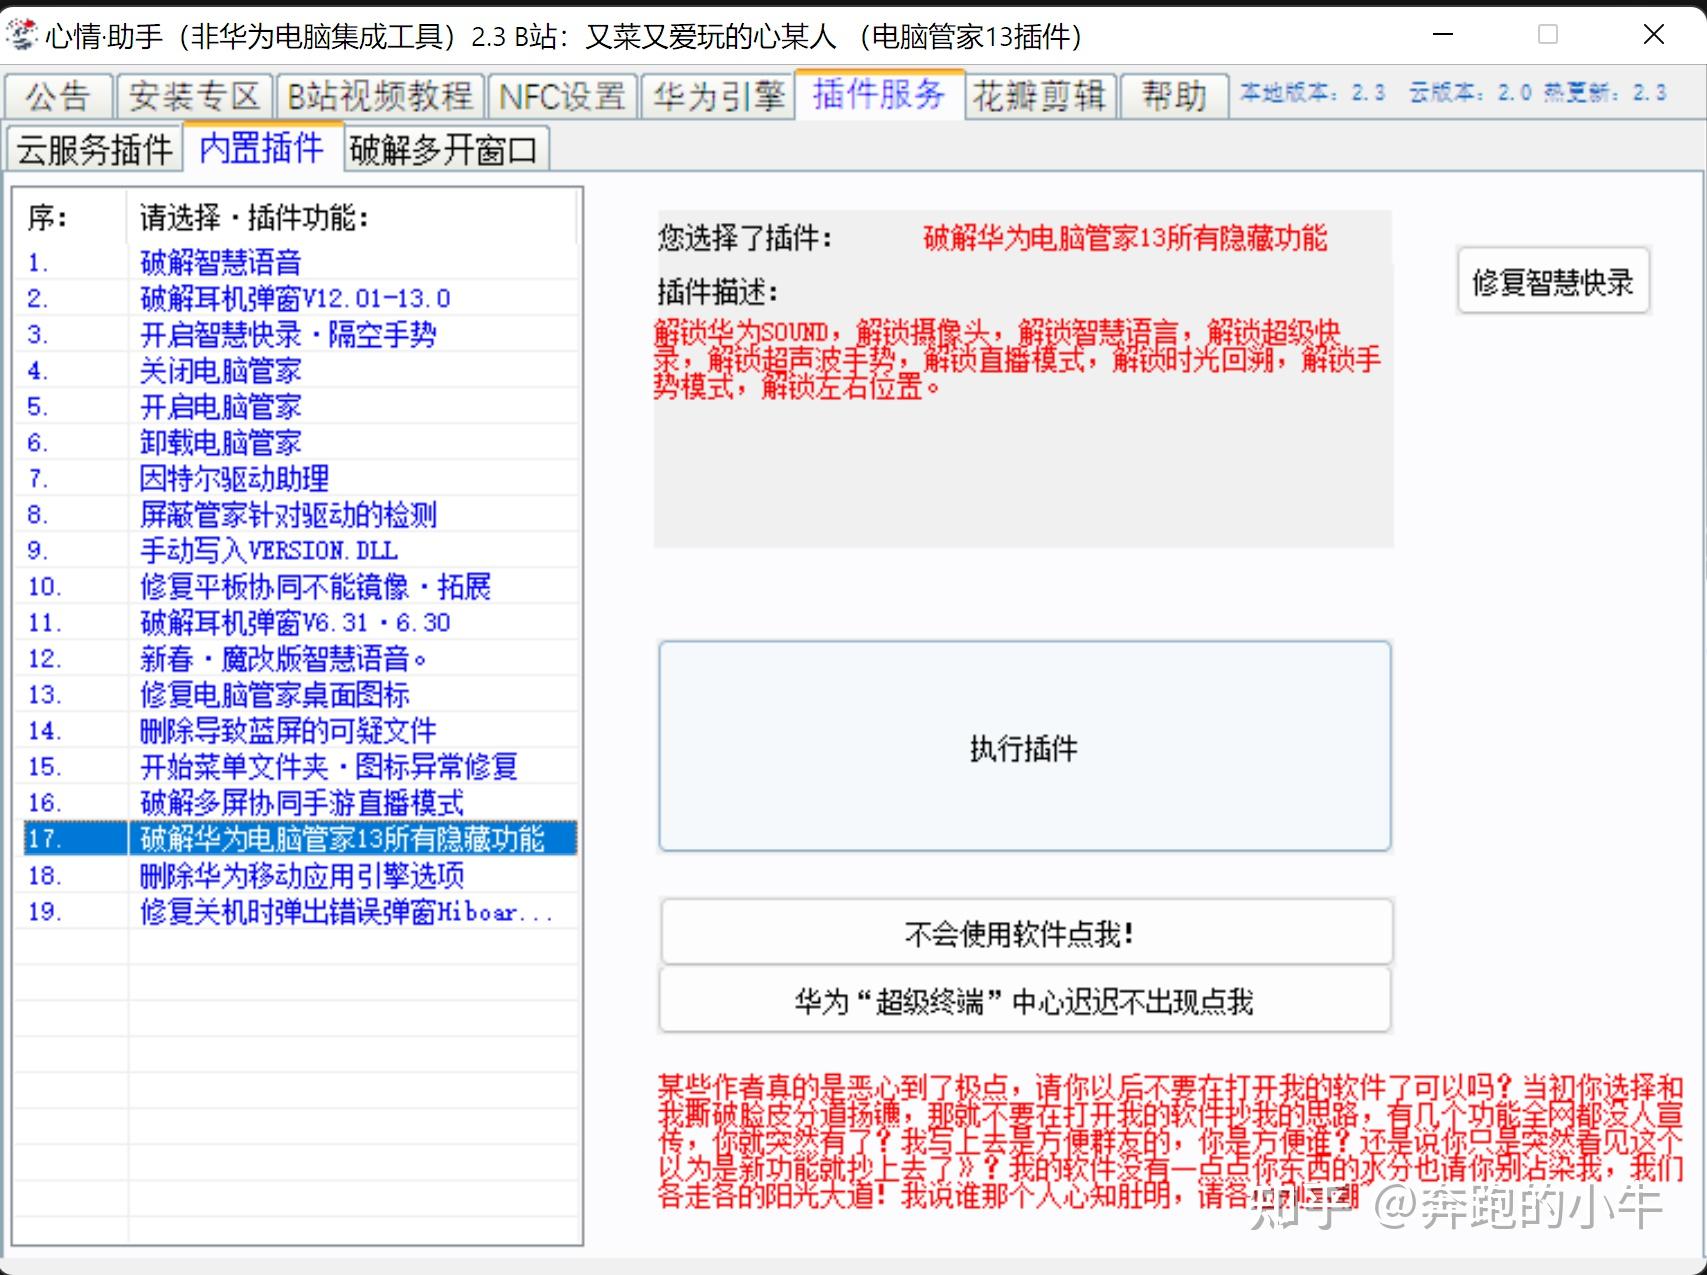Click the plugin description text area

point(1023,430)
